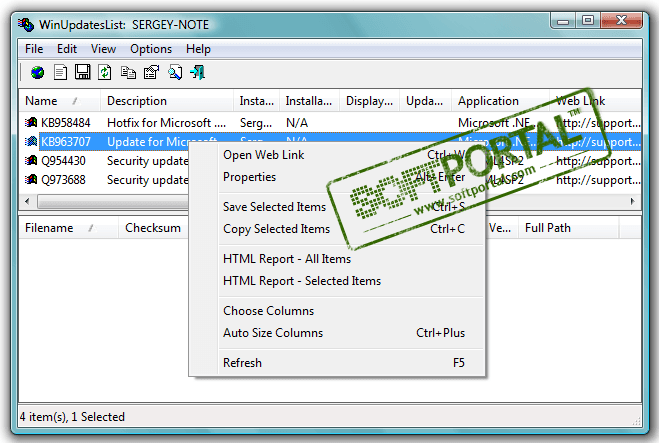The image size is (659, 443).
Task: Click the horizontal scrollbar thumb
Action: pyautogui.click(x=113, y=202)
